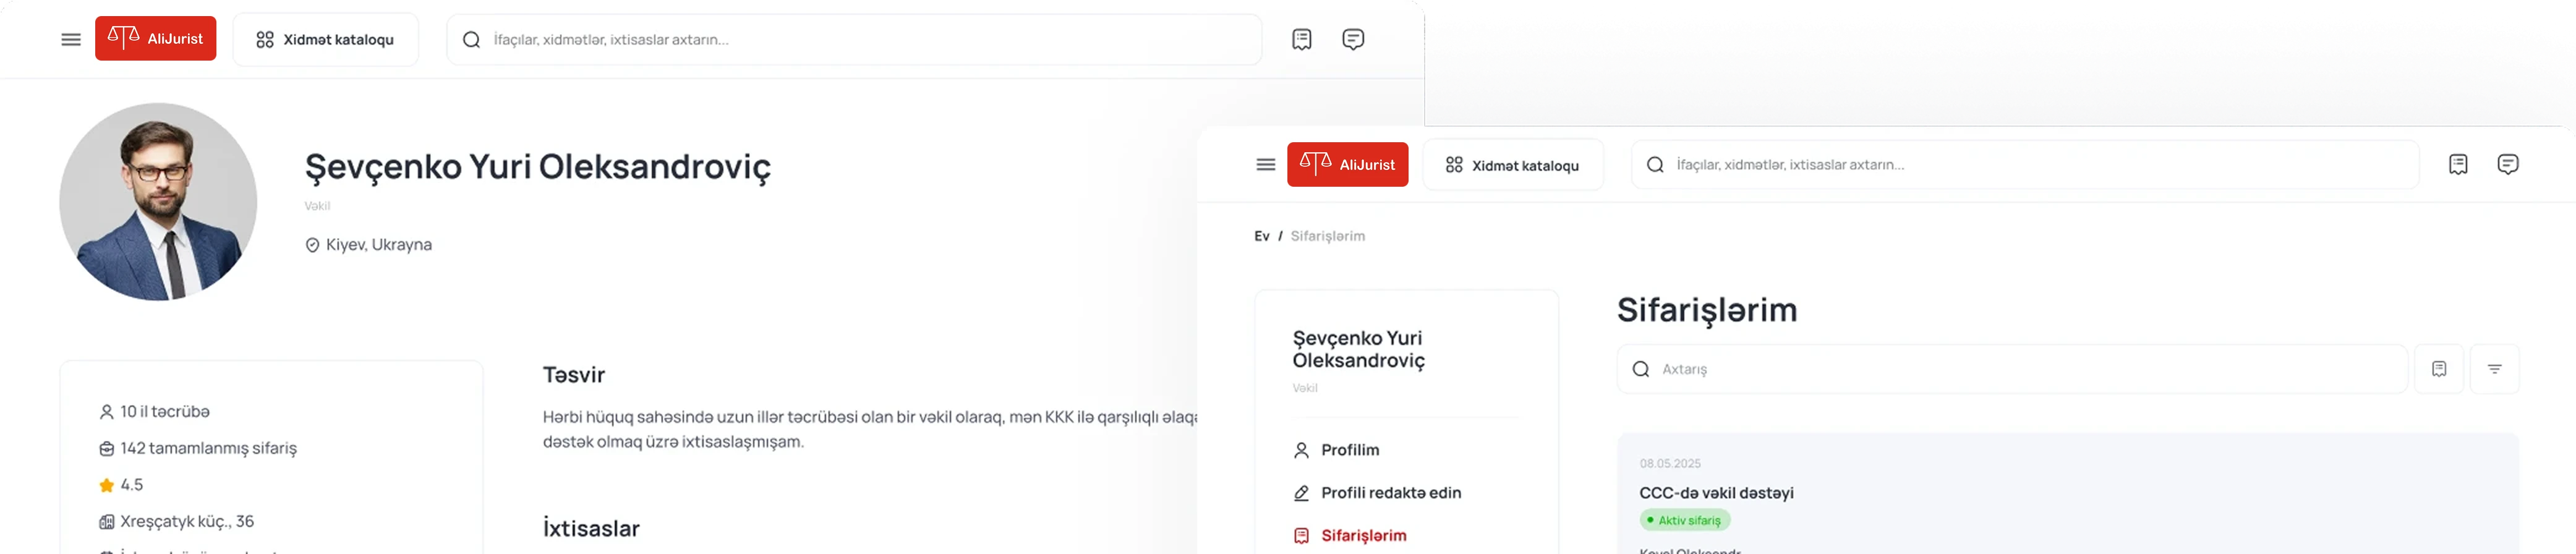Go to Ev in the breadcrumb
Viewport: 2576px width, 554px height.
pyautogui.click(x=1262, y=236)
